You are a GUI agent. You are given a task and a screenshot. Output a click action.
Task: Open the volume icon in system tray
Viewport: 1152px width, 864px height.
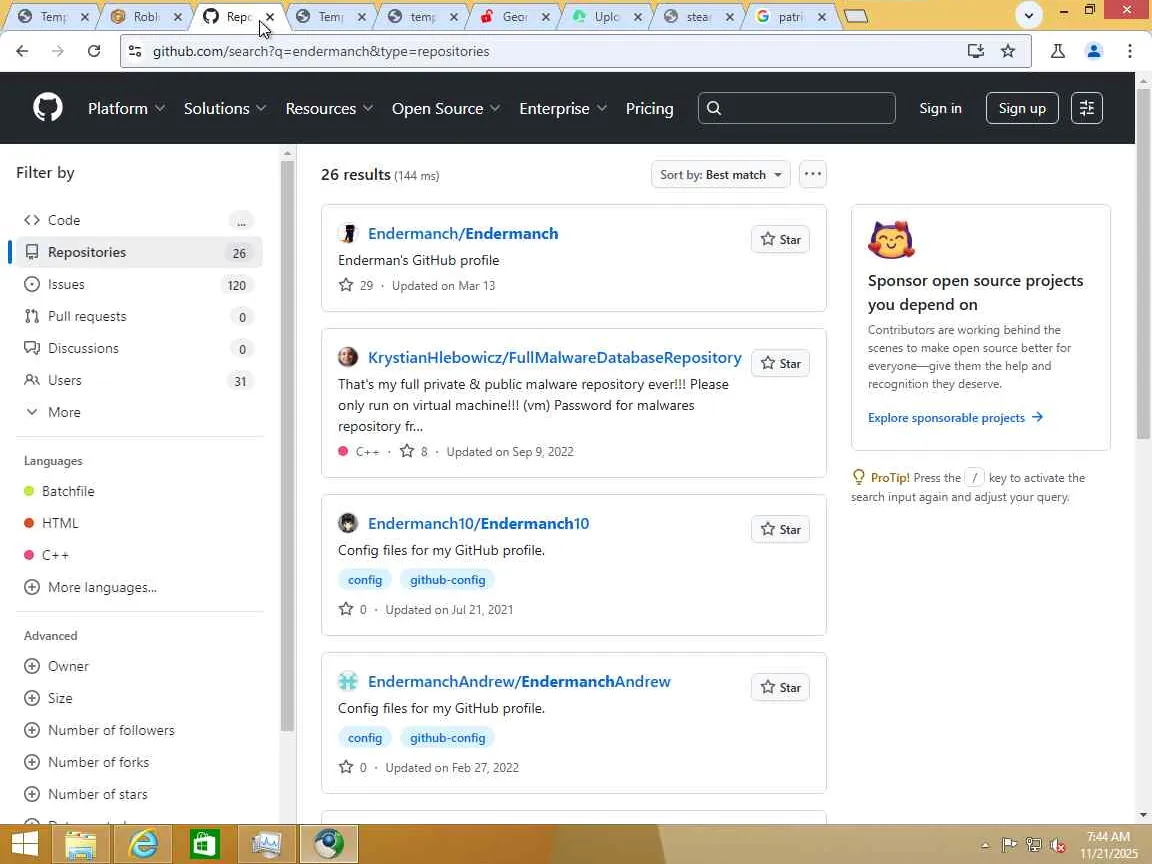click(1058, 846)
